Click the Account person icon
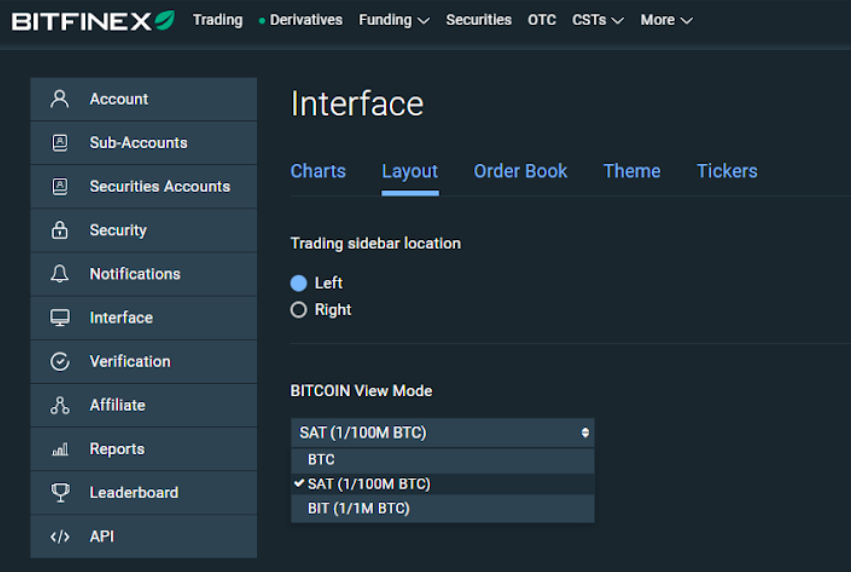Viewport: 851px width, 572px height. 60,99
